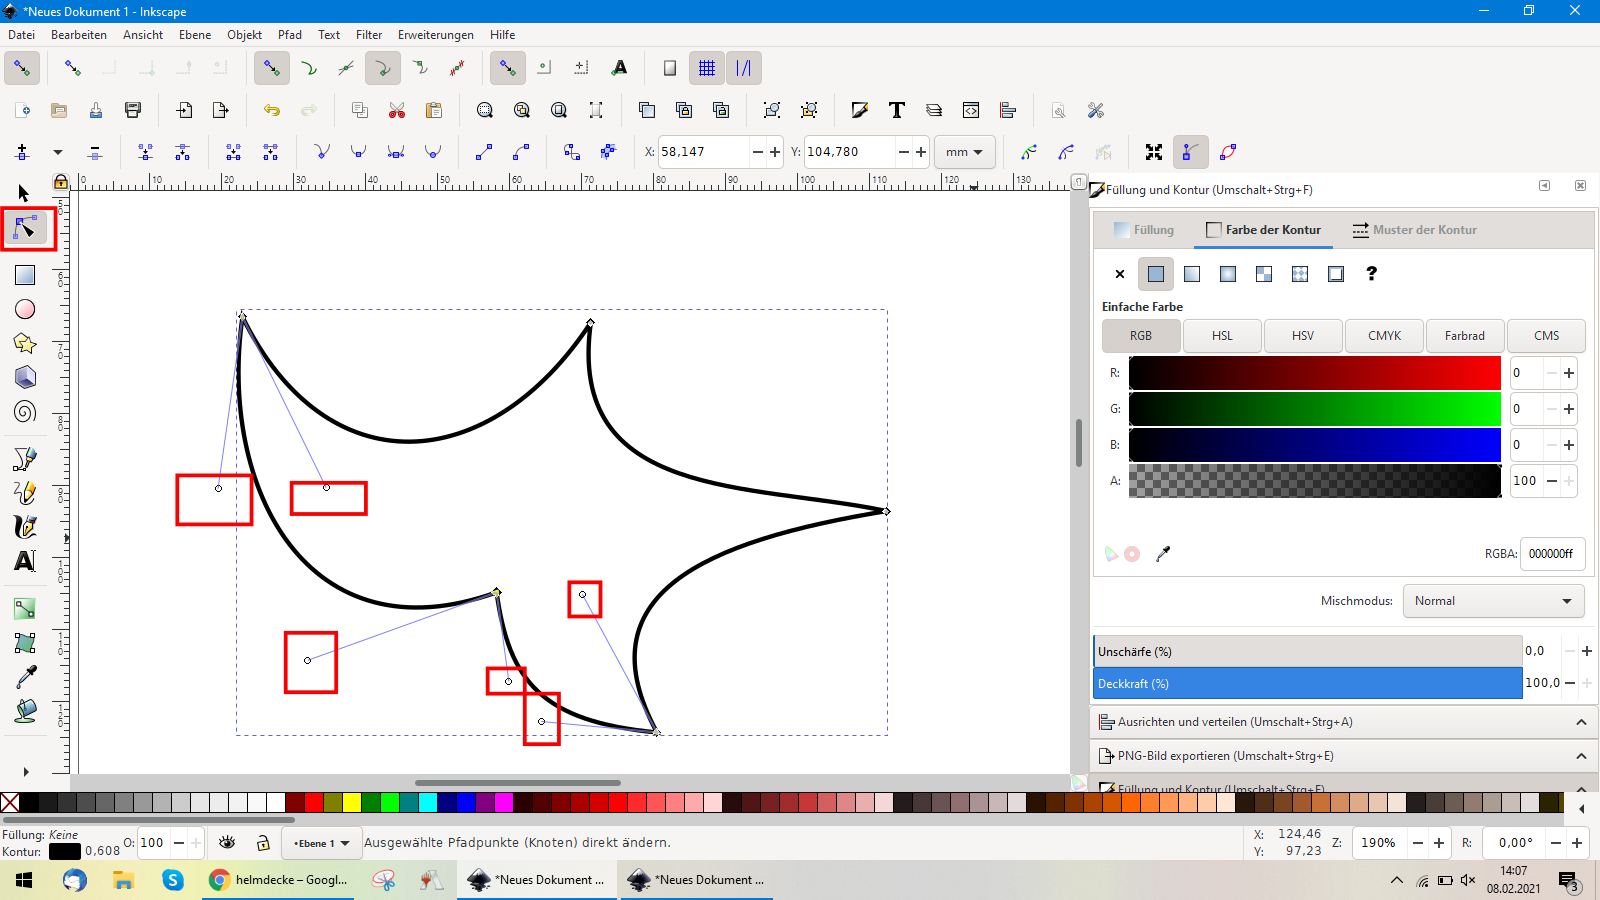Click the cut scissors icon

397,110
